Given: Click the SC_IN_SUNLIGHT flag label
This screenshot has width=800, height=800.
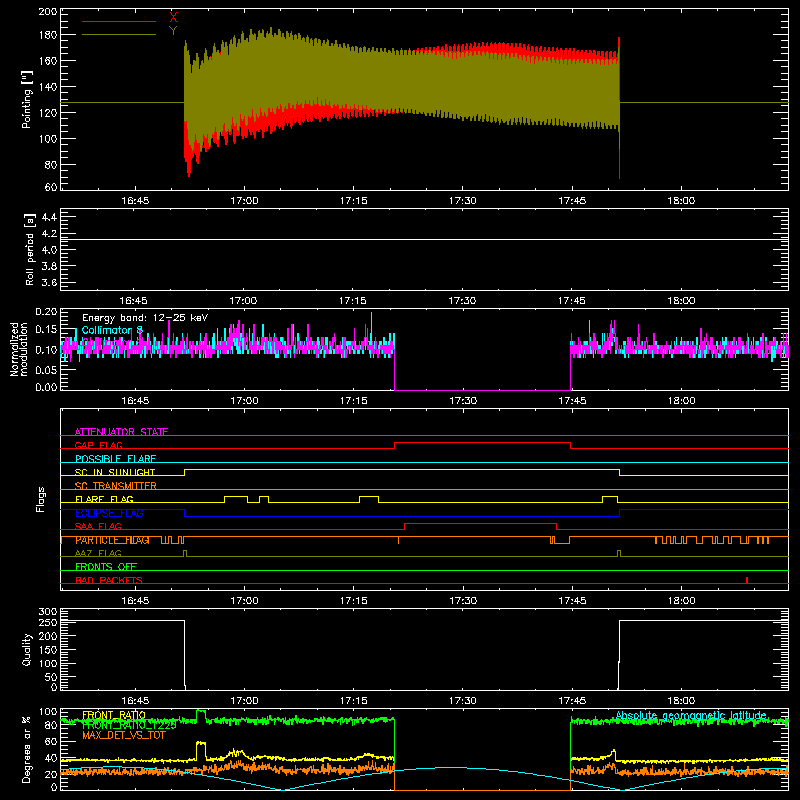Looking at the screenshot, I should 115,472.
